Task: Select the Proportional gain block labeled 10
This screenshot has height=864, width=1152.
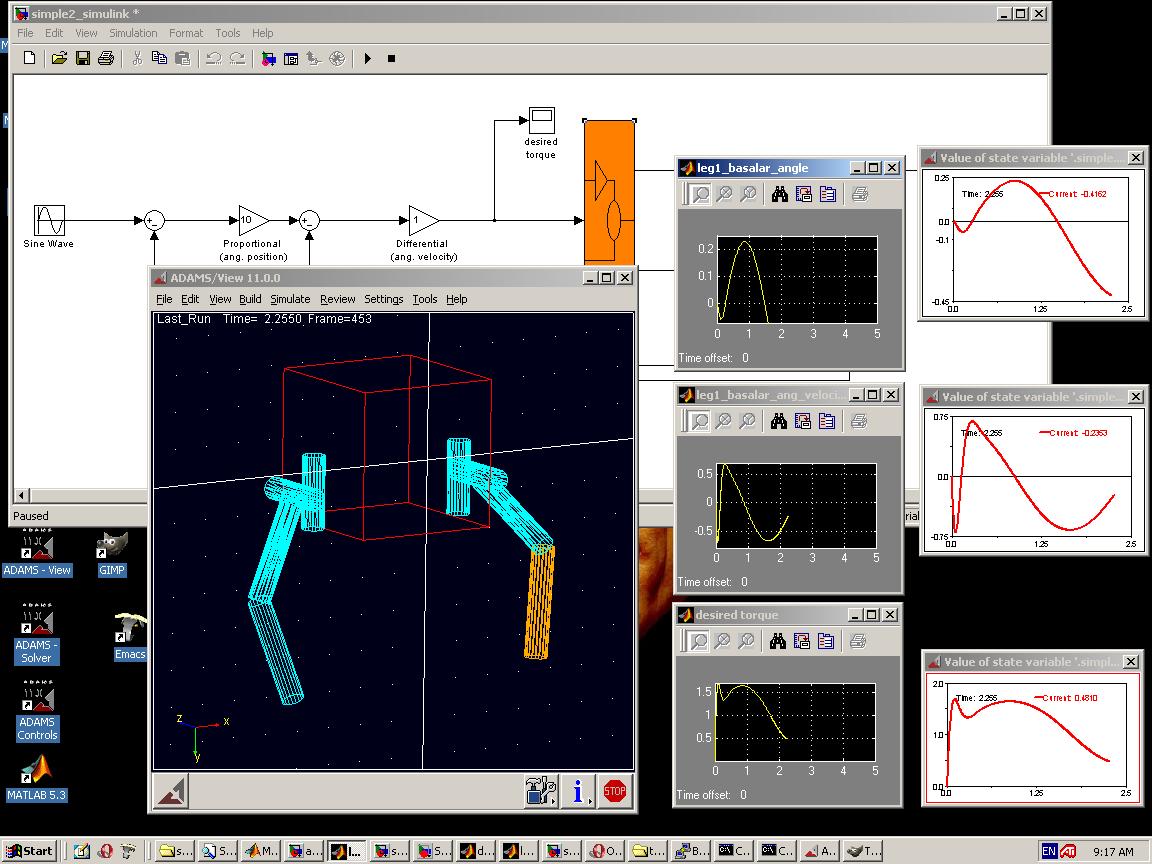Action: tap(252, 220)
